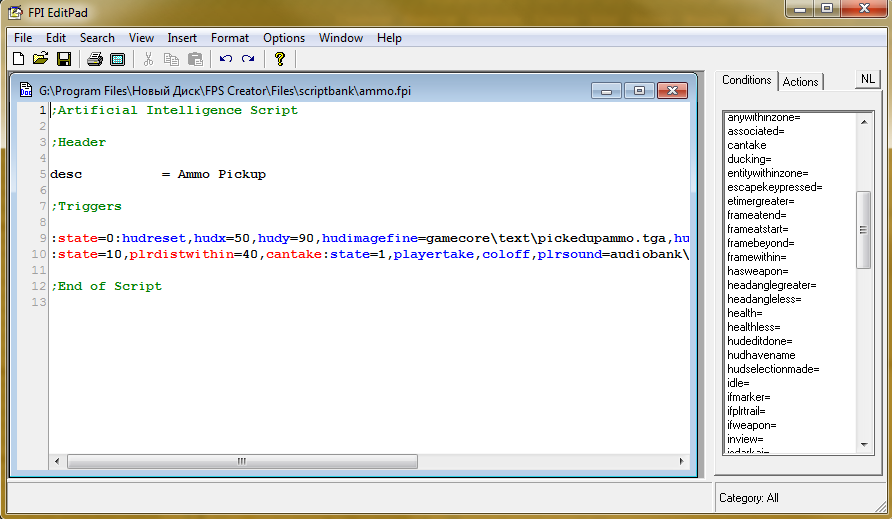Select idle= condition
The height and width of the screenshot is (519, 892).
tap(738, 383)
